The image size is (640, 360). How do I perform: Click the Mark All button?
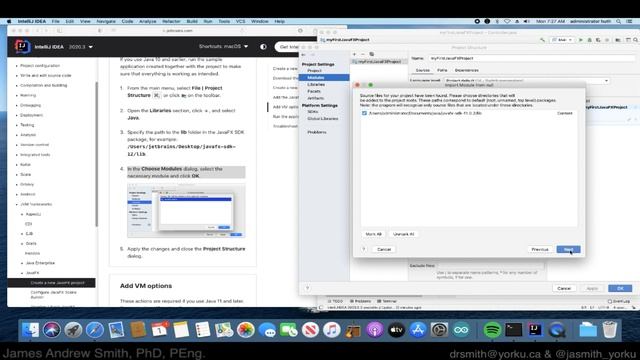click(373, 234)
